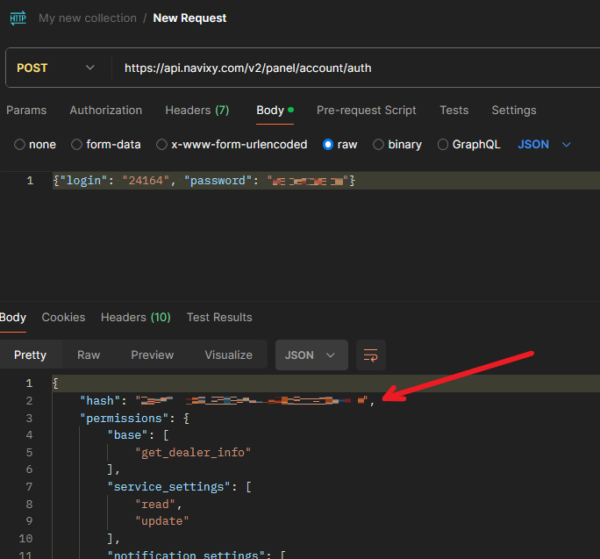
Task: Open response Headers (10) tab
Action: click(136, 317)
